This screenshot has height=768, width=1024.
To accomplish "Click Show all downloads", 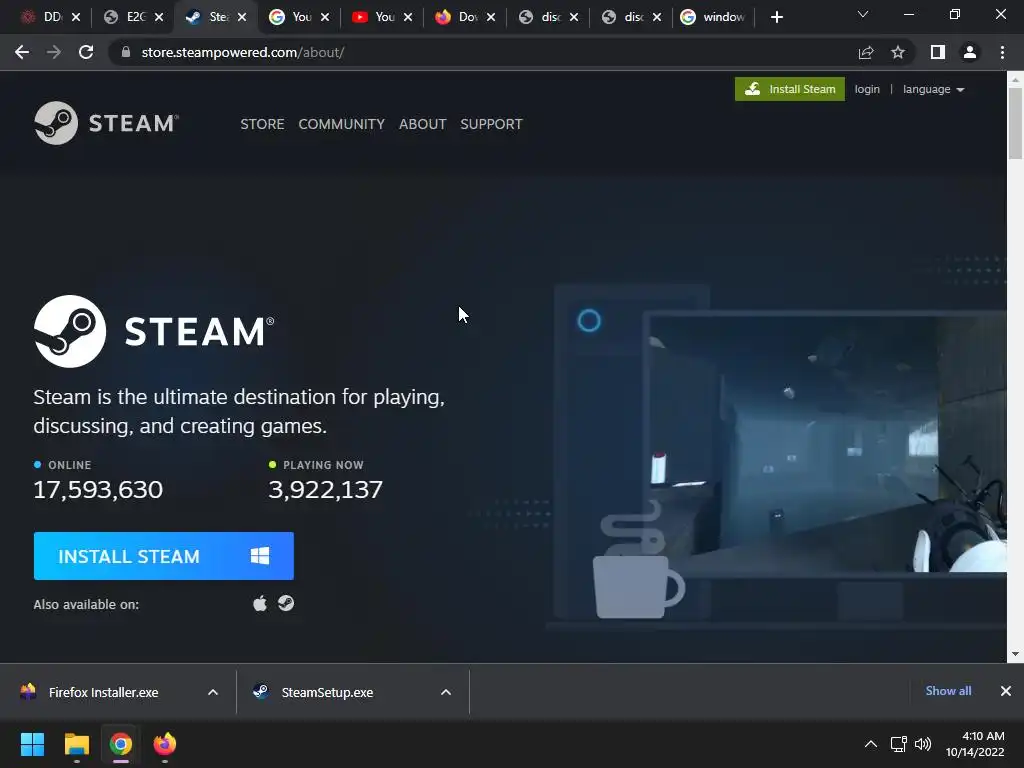I will click(948, 691).
